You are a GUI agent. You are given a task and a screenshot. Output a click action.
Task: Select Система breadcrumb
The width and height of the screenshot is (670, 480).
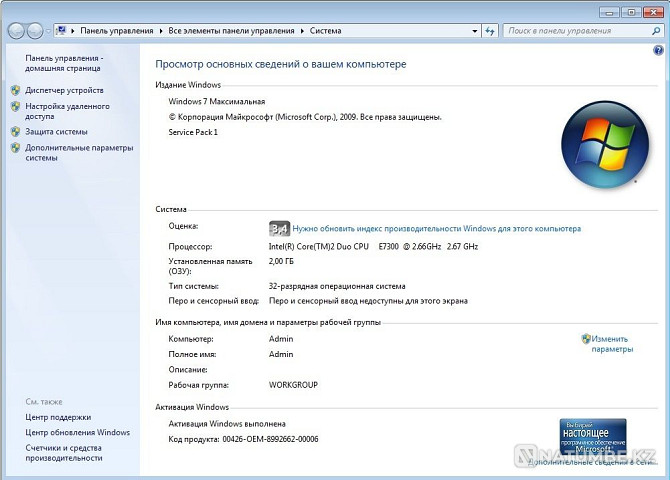(326, 31)
